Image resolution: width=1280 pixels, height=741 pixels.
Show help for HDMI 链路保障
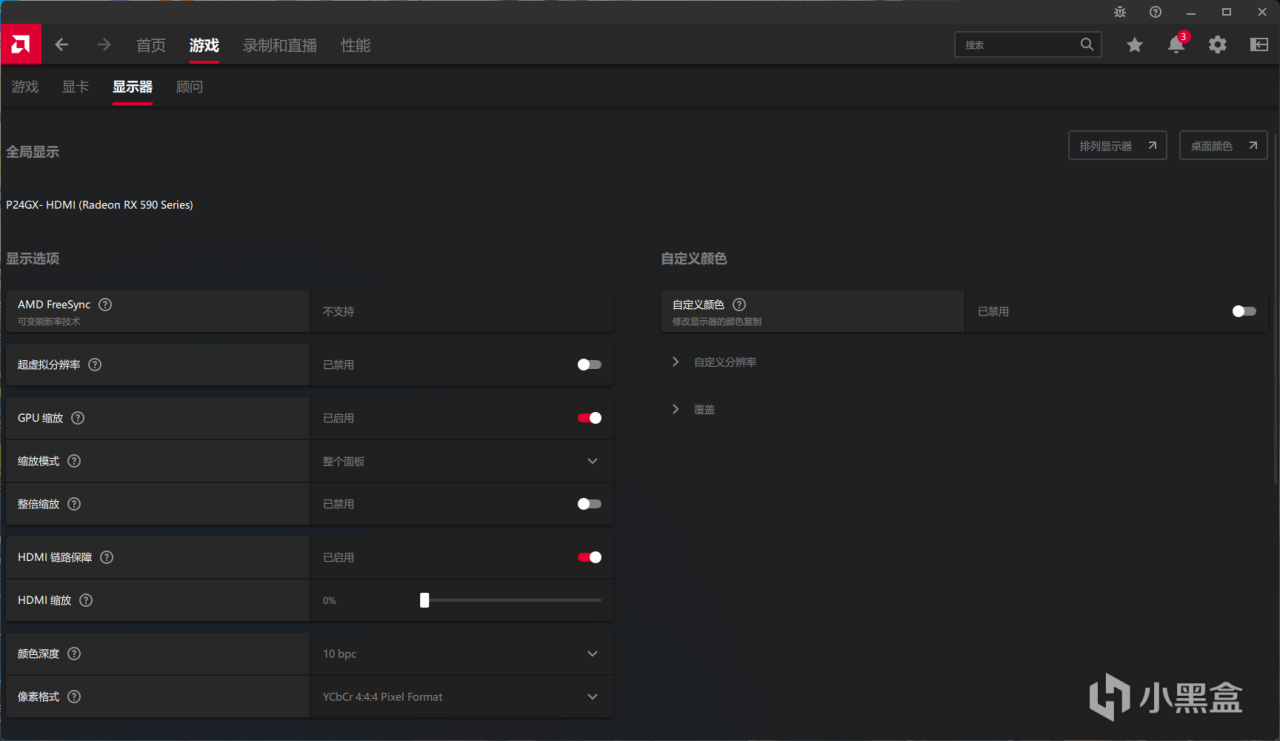[x=107, y=557]
